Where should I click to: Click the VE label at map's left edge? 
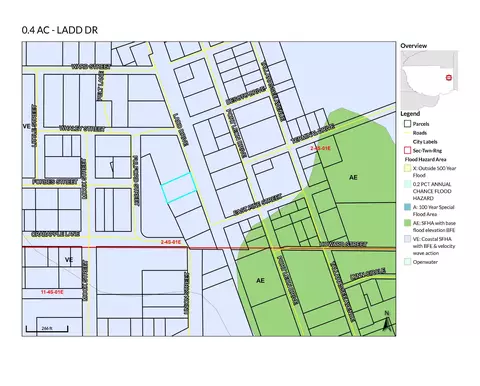tap(26, 126)
